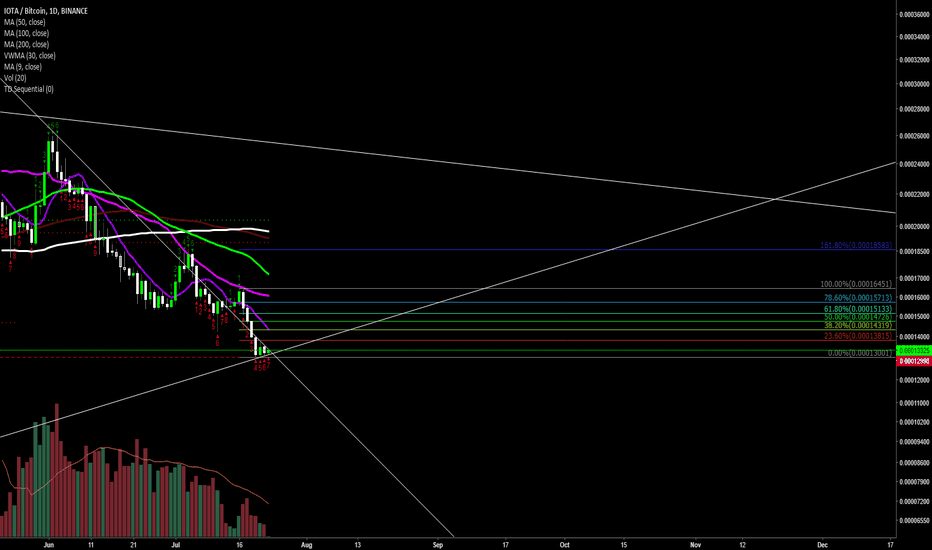Click the 0.00014000 price axis label

pos(914,337)
